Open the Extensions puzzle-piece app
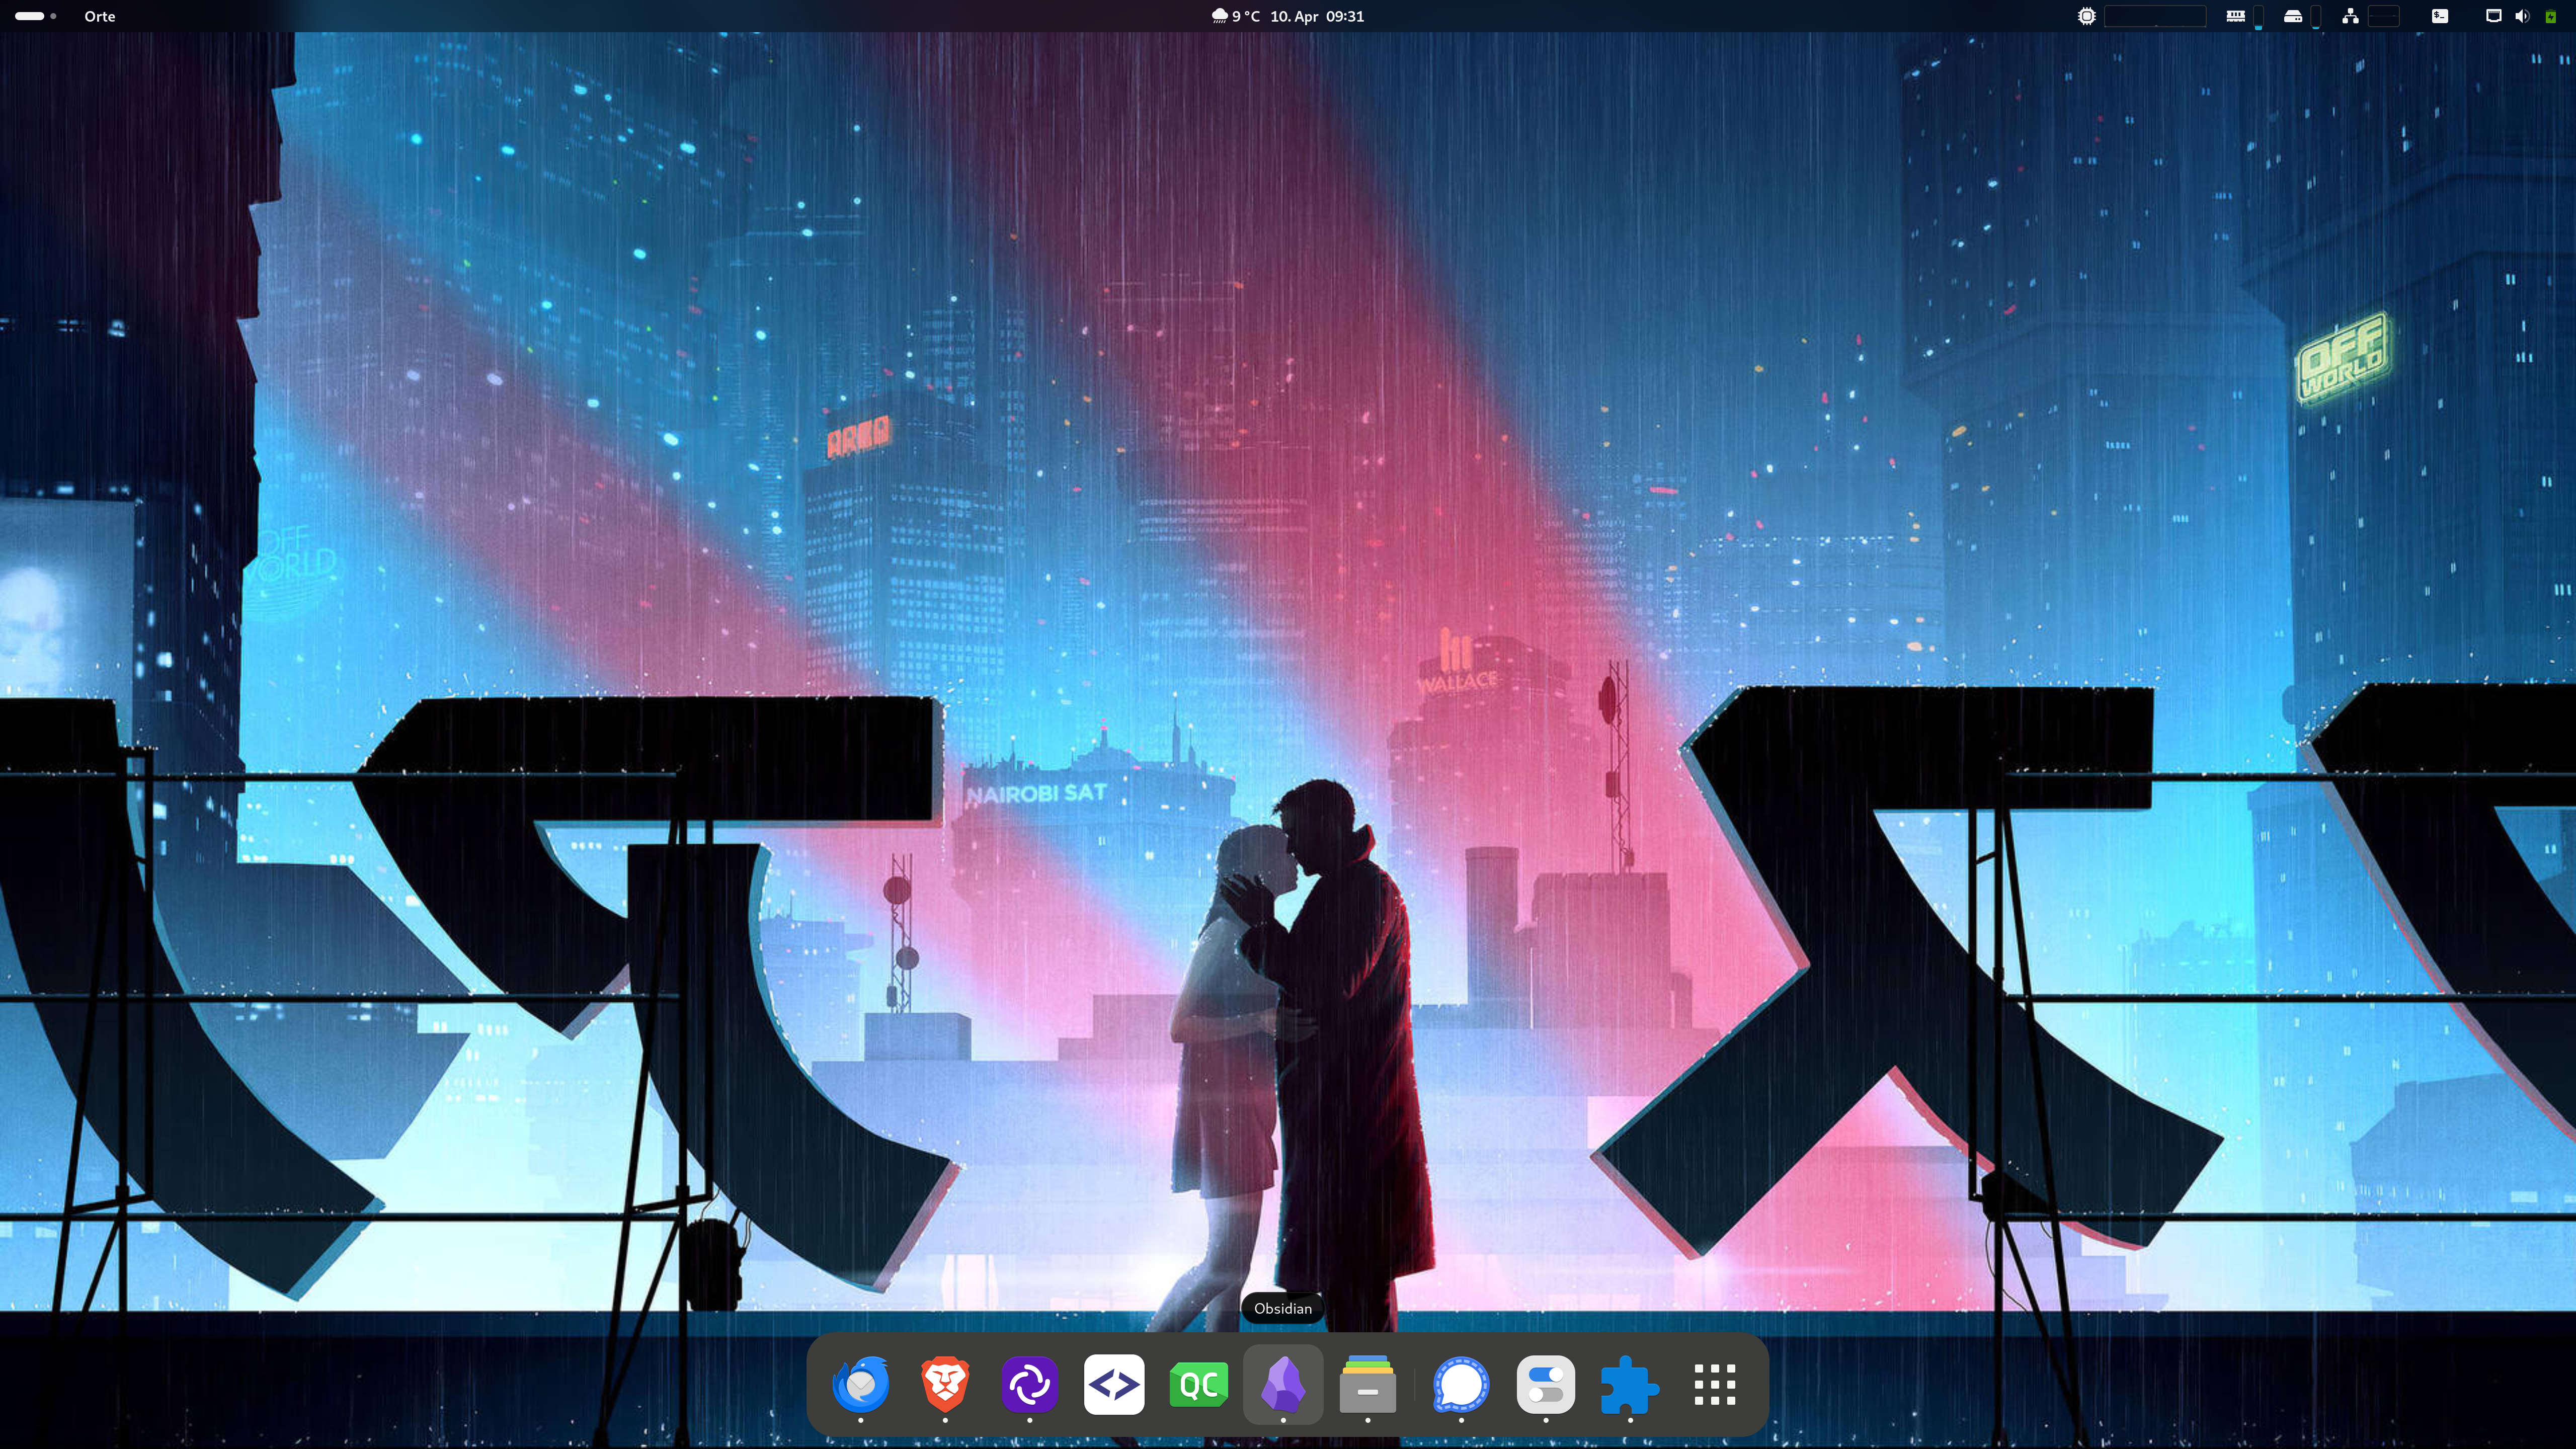This screenshot has height=1449, width=2576. point(1630,1385)
